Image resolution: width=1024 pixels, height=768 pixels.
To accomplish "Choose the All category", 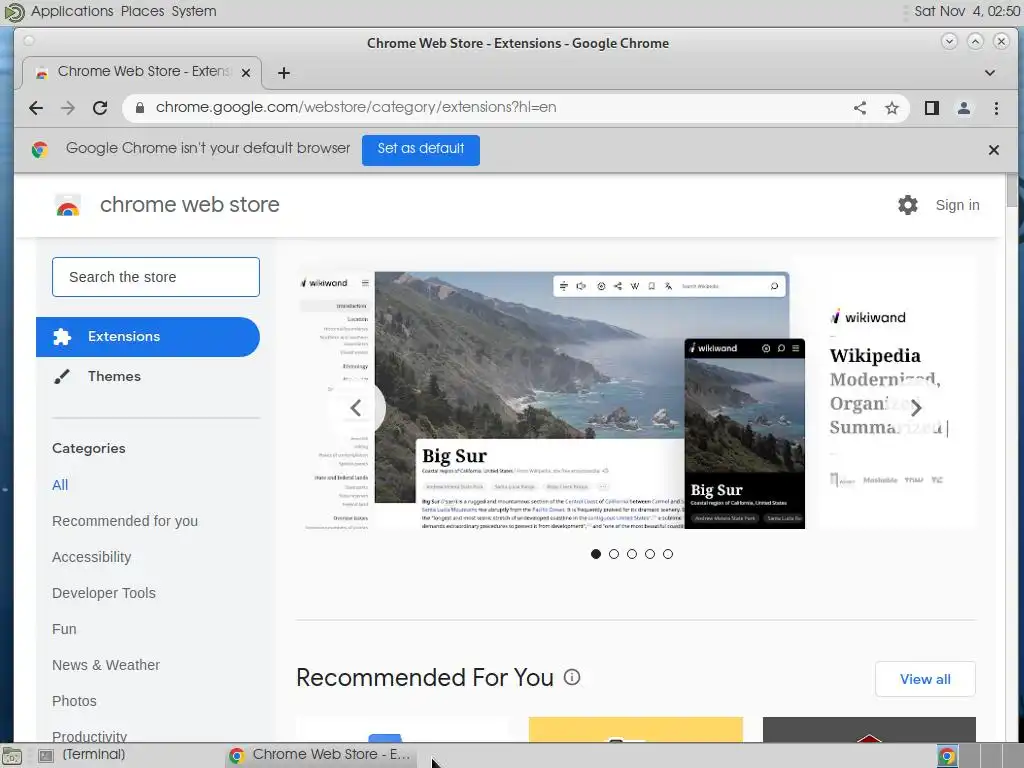I will (x=60, y=485).
